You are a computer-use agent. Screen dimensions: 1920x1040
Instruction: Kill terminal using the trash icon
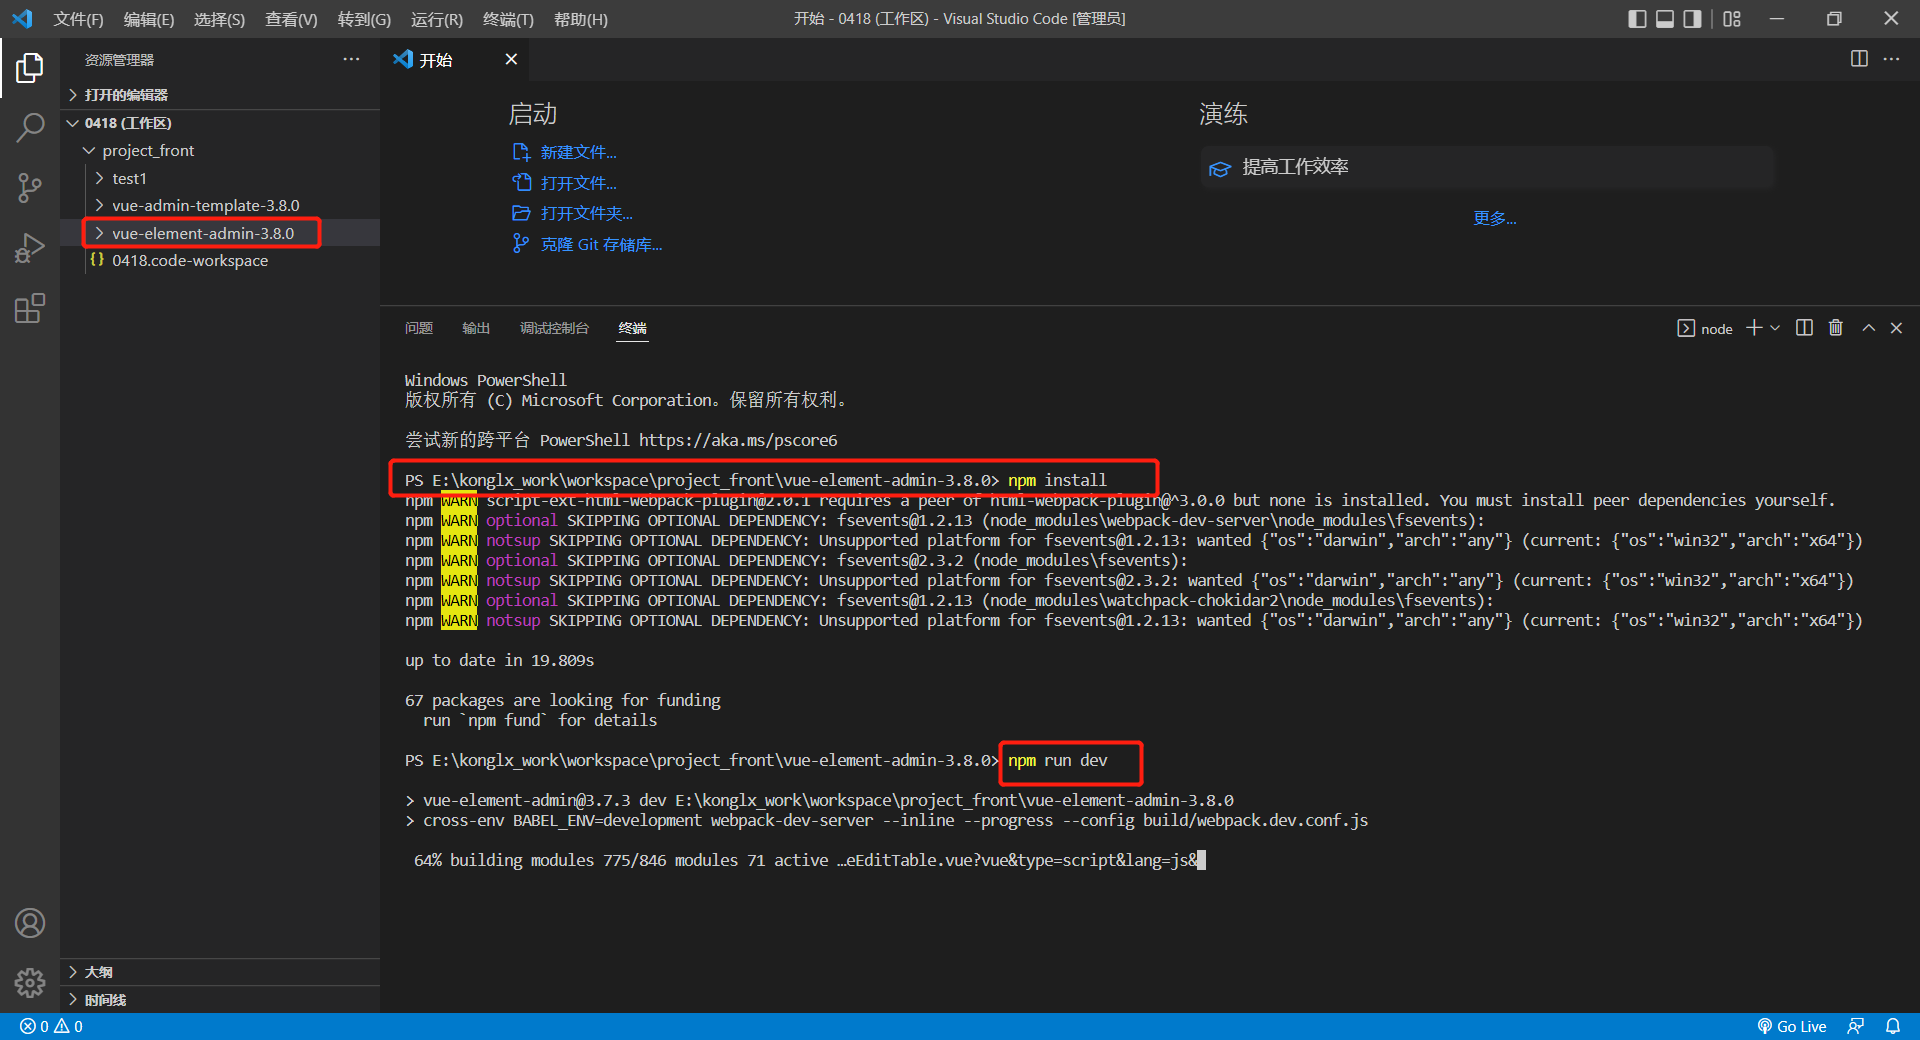(x=1835, y=328)
